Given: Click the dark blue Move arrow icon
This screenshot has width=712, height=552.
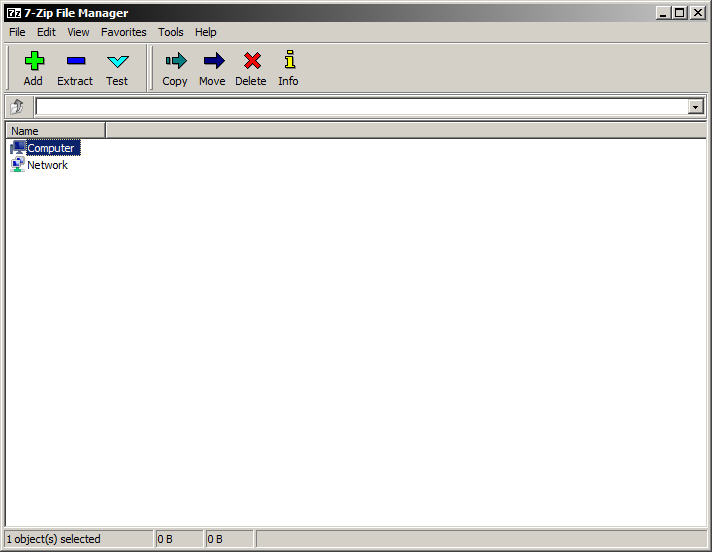Looking at the screenshot, I should (214, 60).
